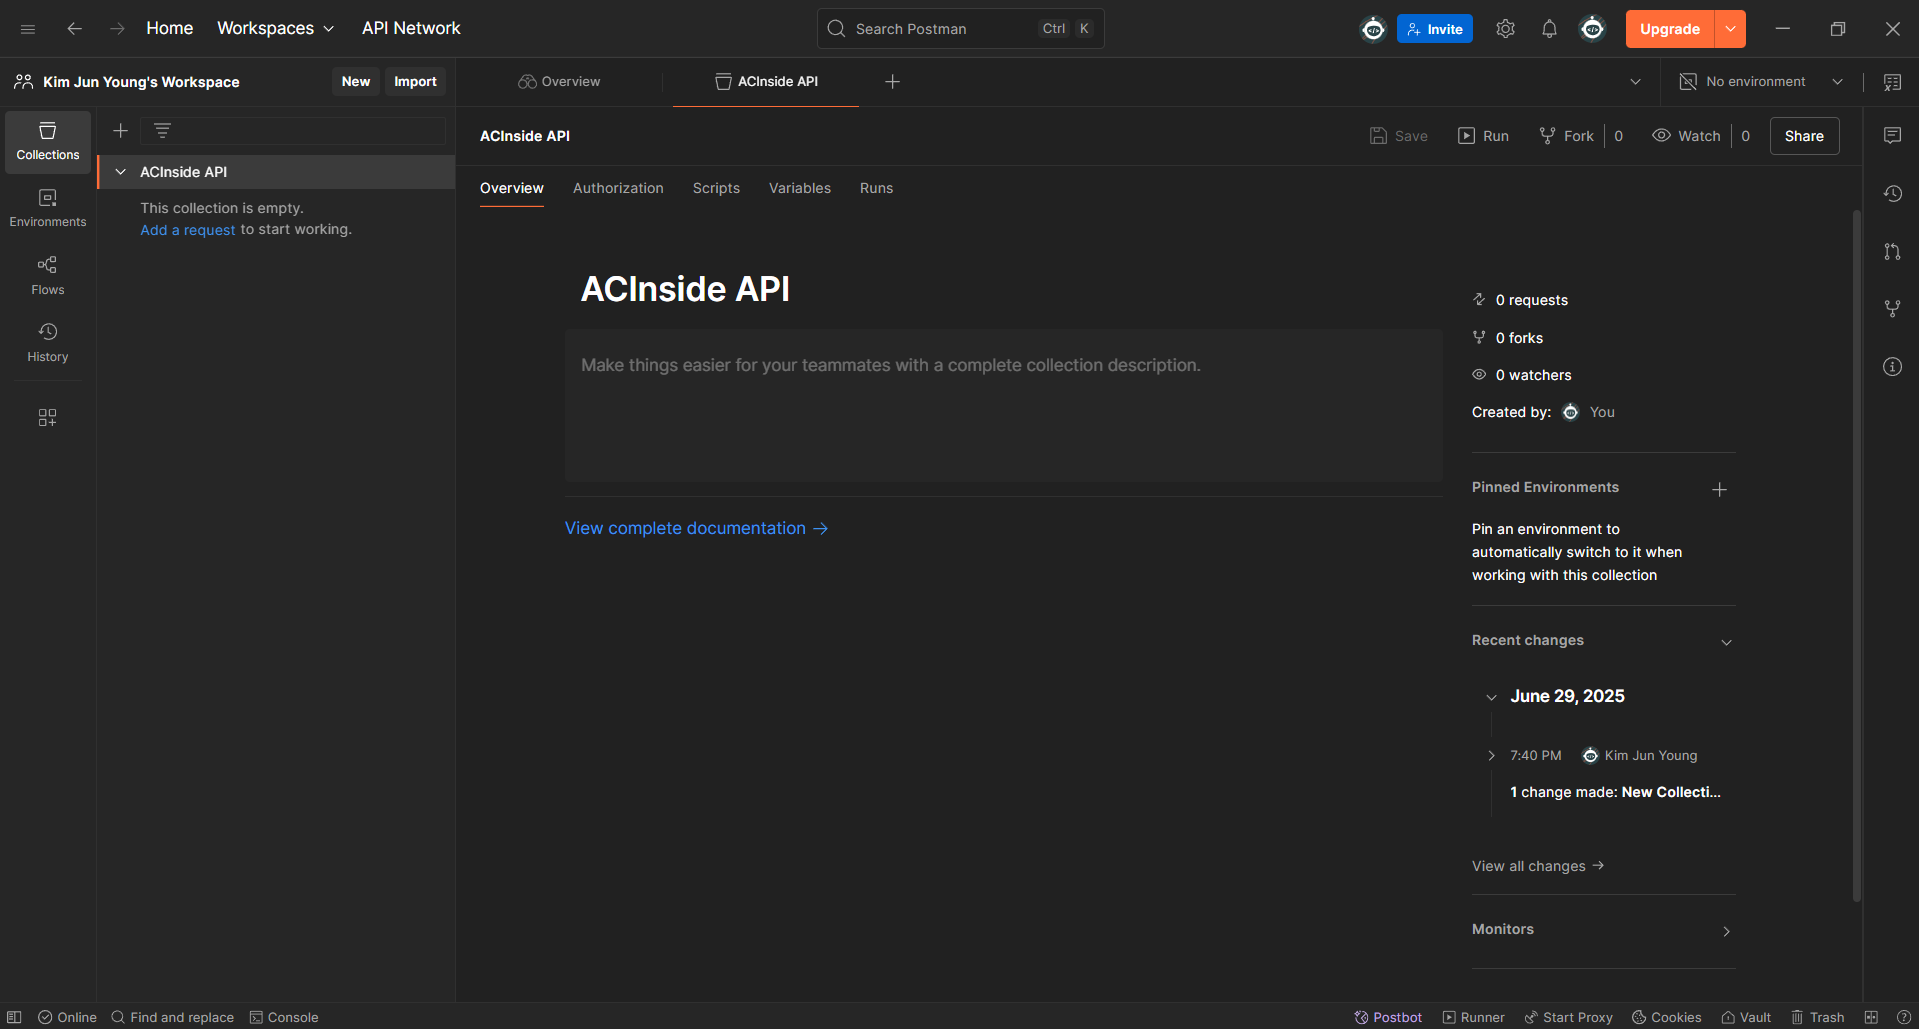This screenshot has height=1029, width=1919.
Task: Open Settings gear icon
Action: 1505,29
